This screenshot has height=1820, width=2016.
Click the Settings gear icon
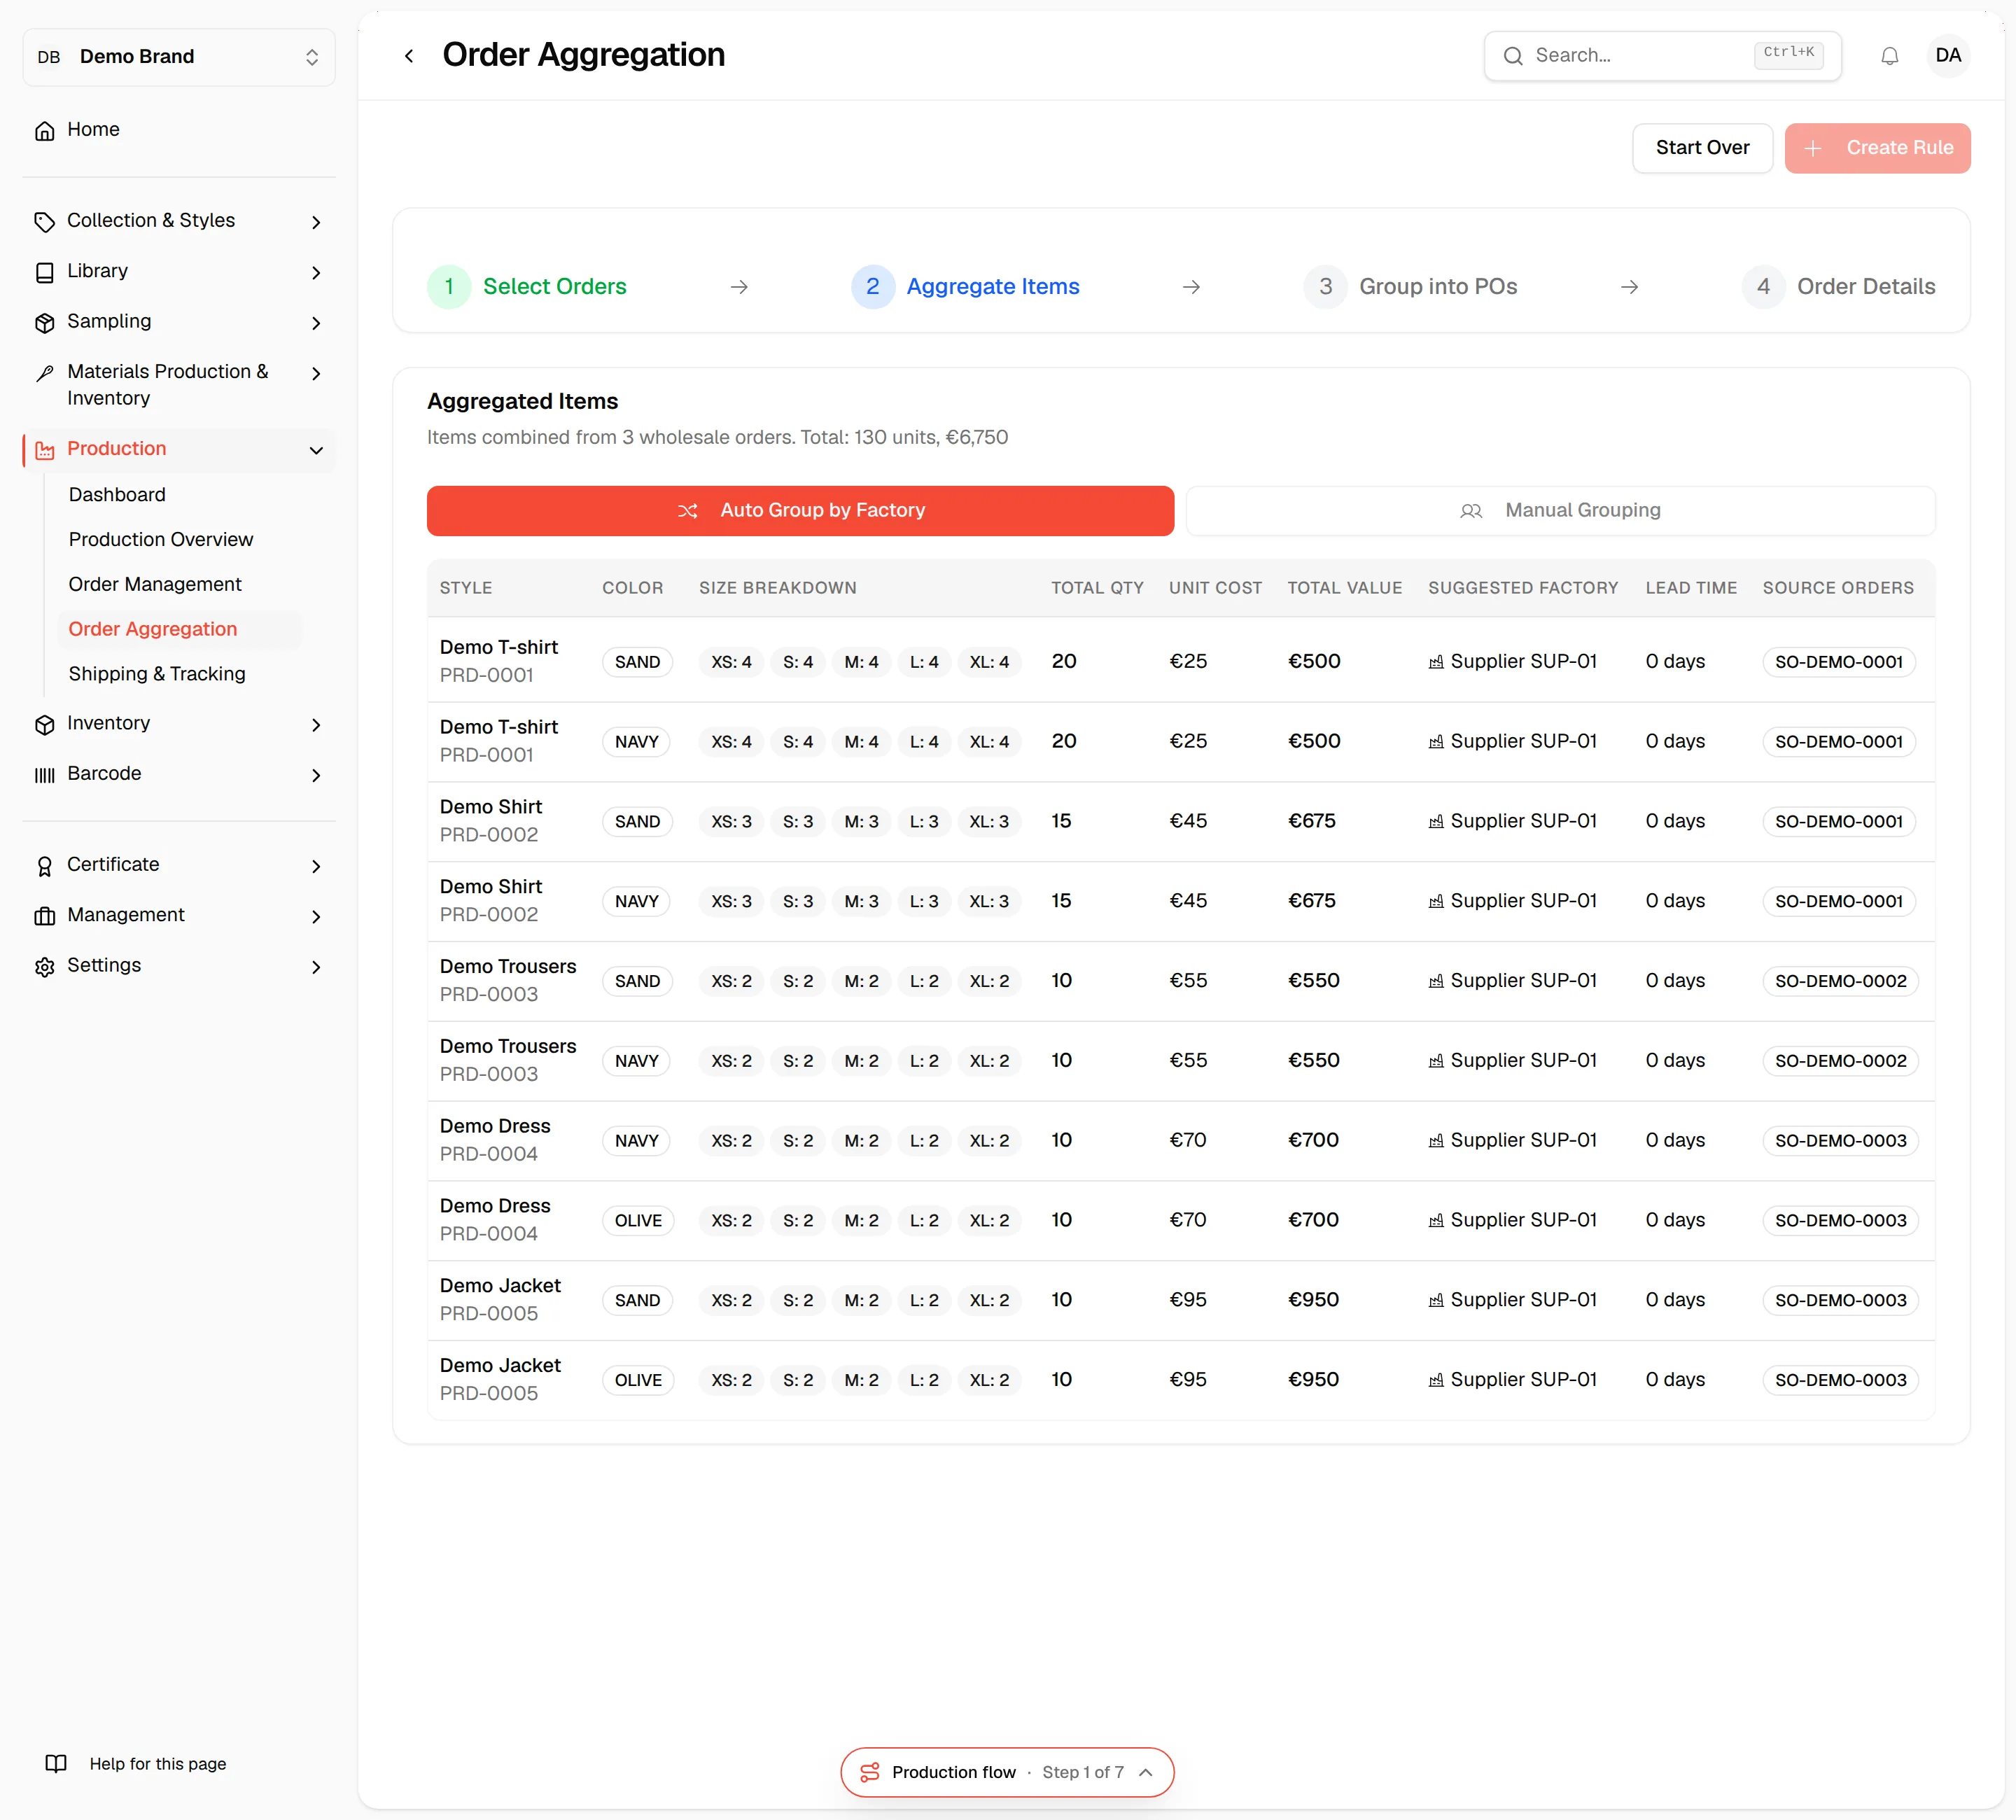pyautogui.click(x=45, y=967)
